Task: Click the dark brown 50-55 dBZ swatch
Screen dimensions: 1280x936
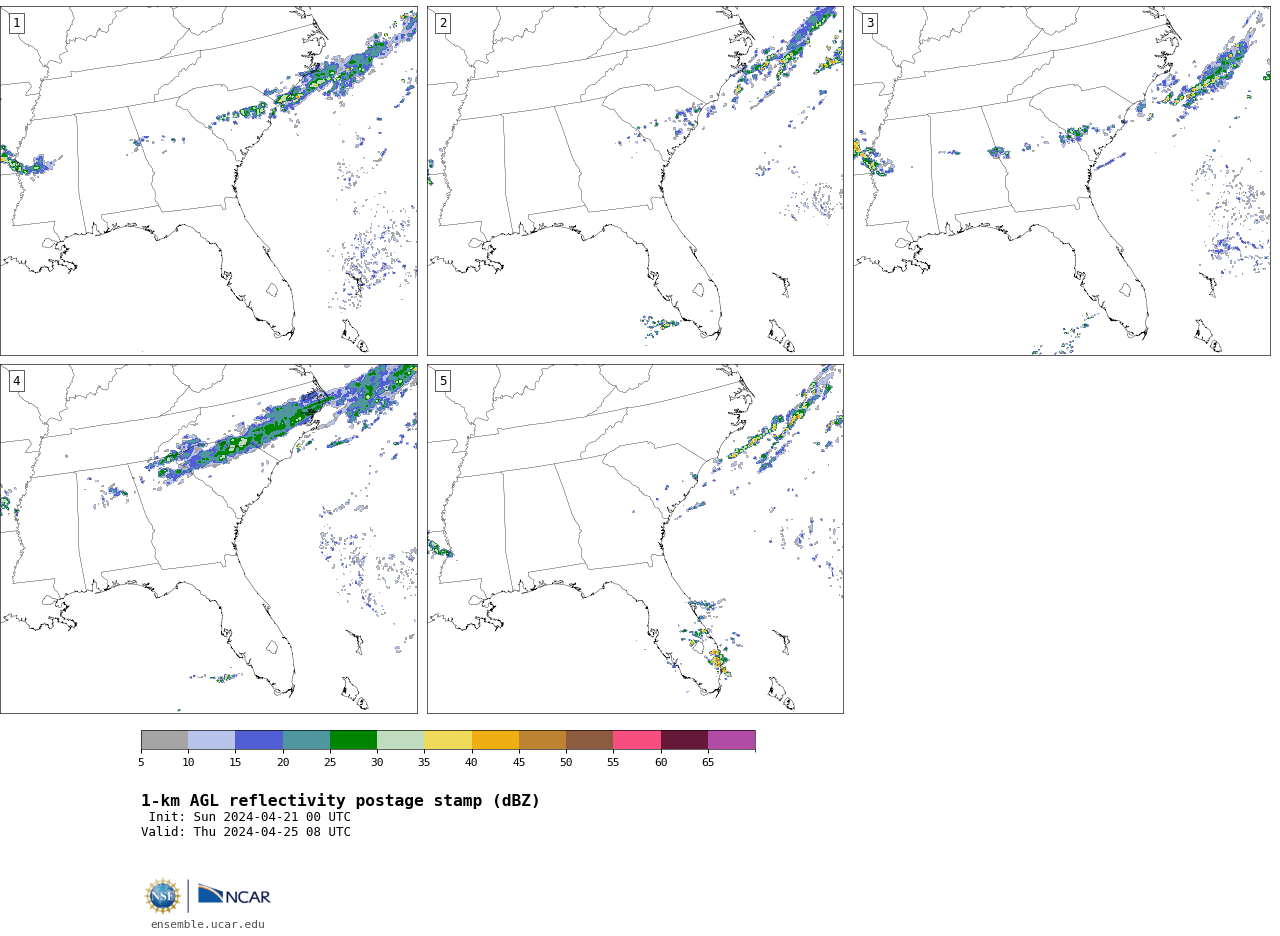Action: (x=589, y=740)
